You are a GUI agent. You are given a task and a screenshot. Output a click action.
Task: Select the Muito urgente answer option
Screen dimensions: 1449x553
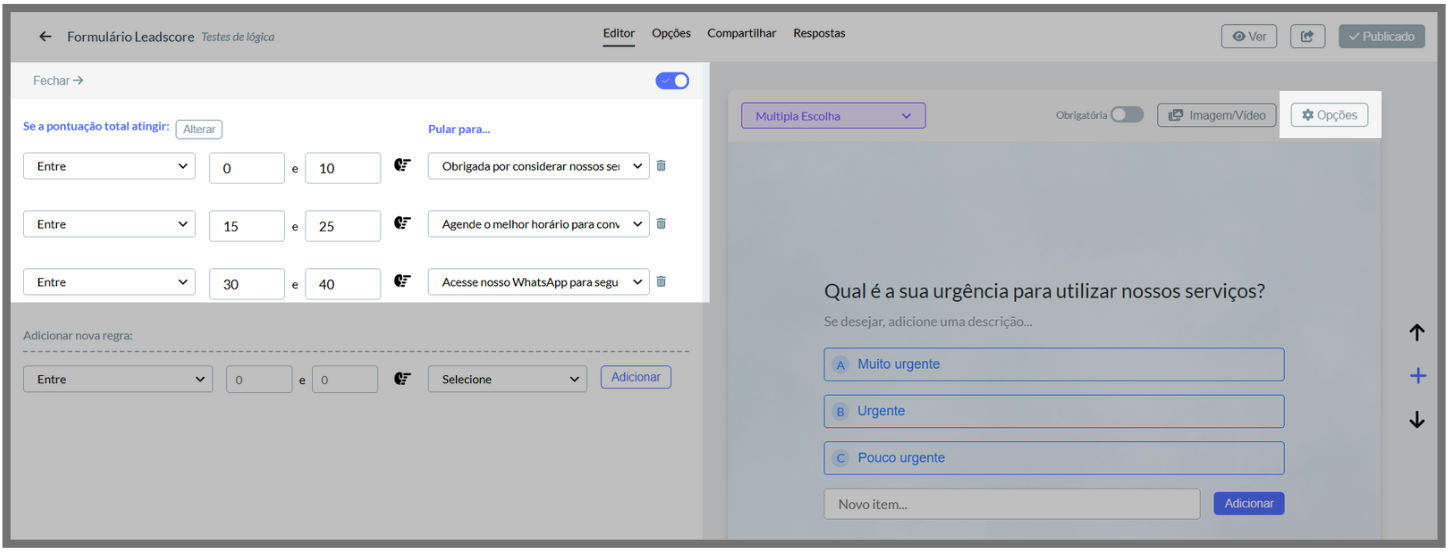[x=1054, y=364]
